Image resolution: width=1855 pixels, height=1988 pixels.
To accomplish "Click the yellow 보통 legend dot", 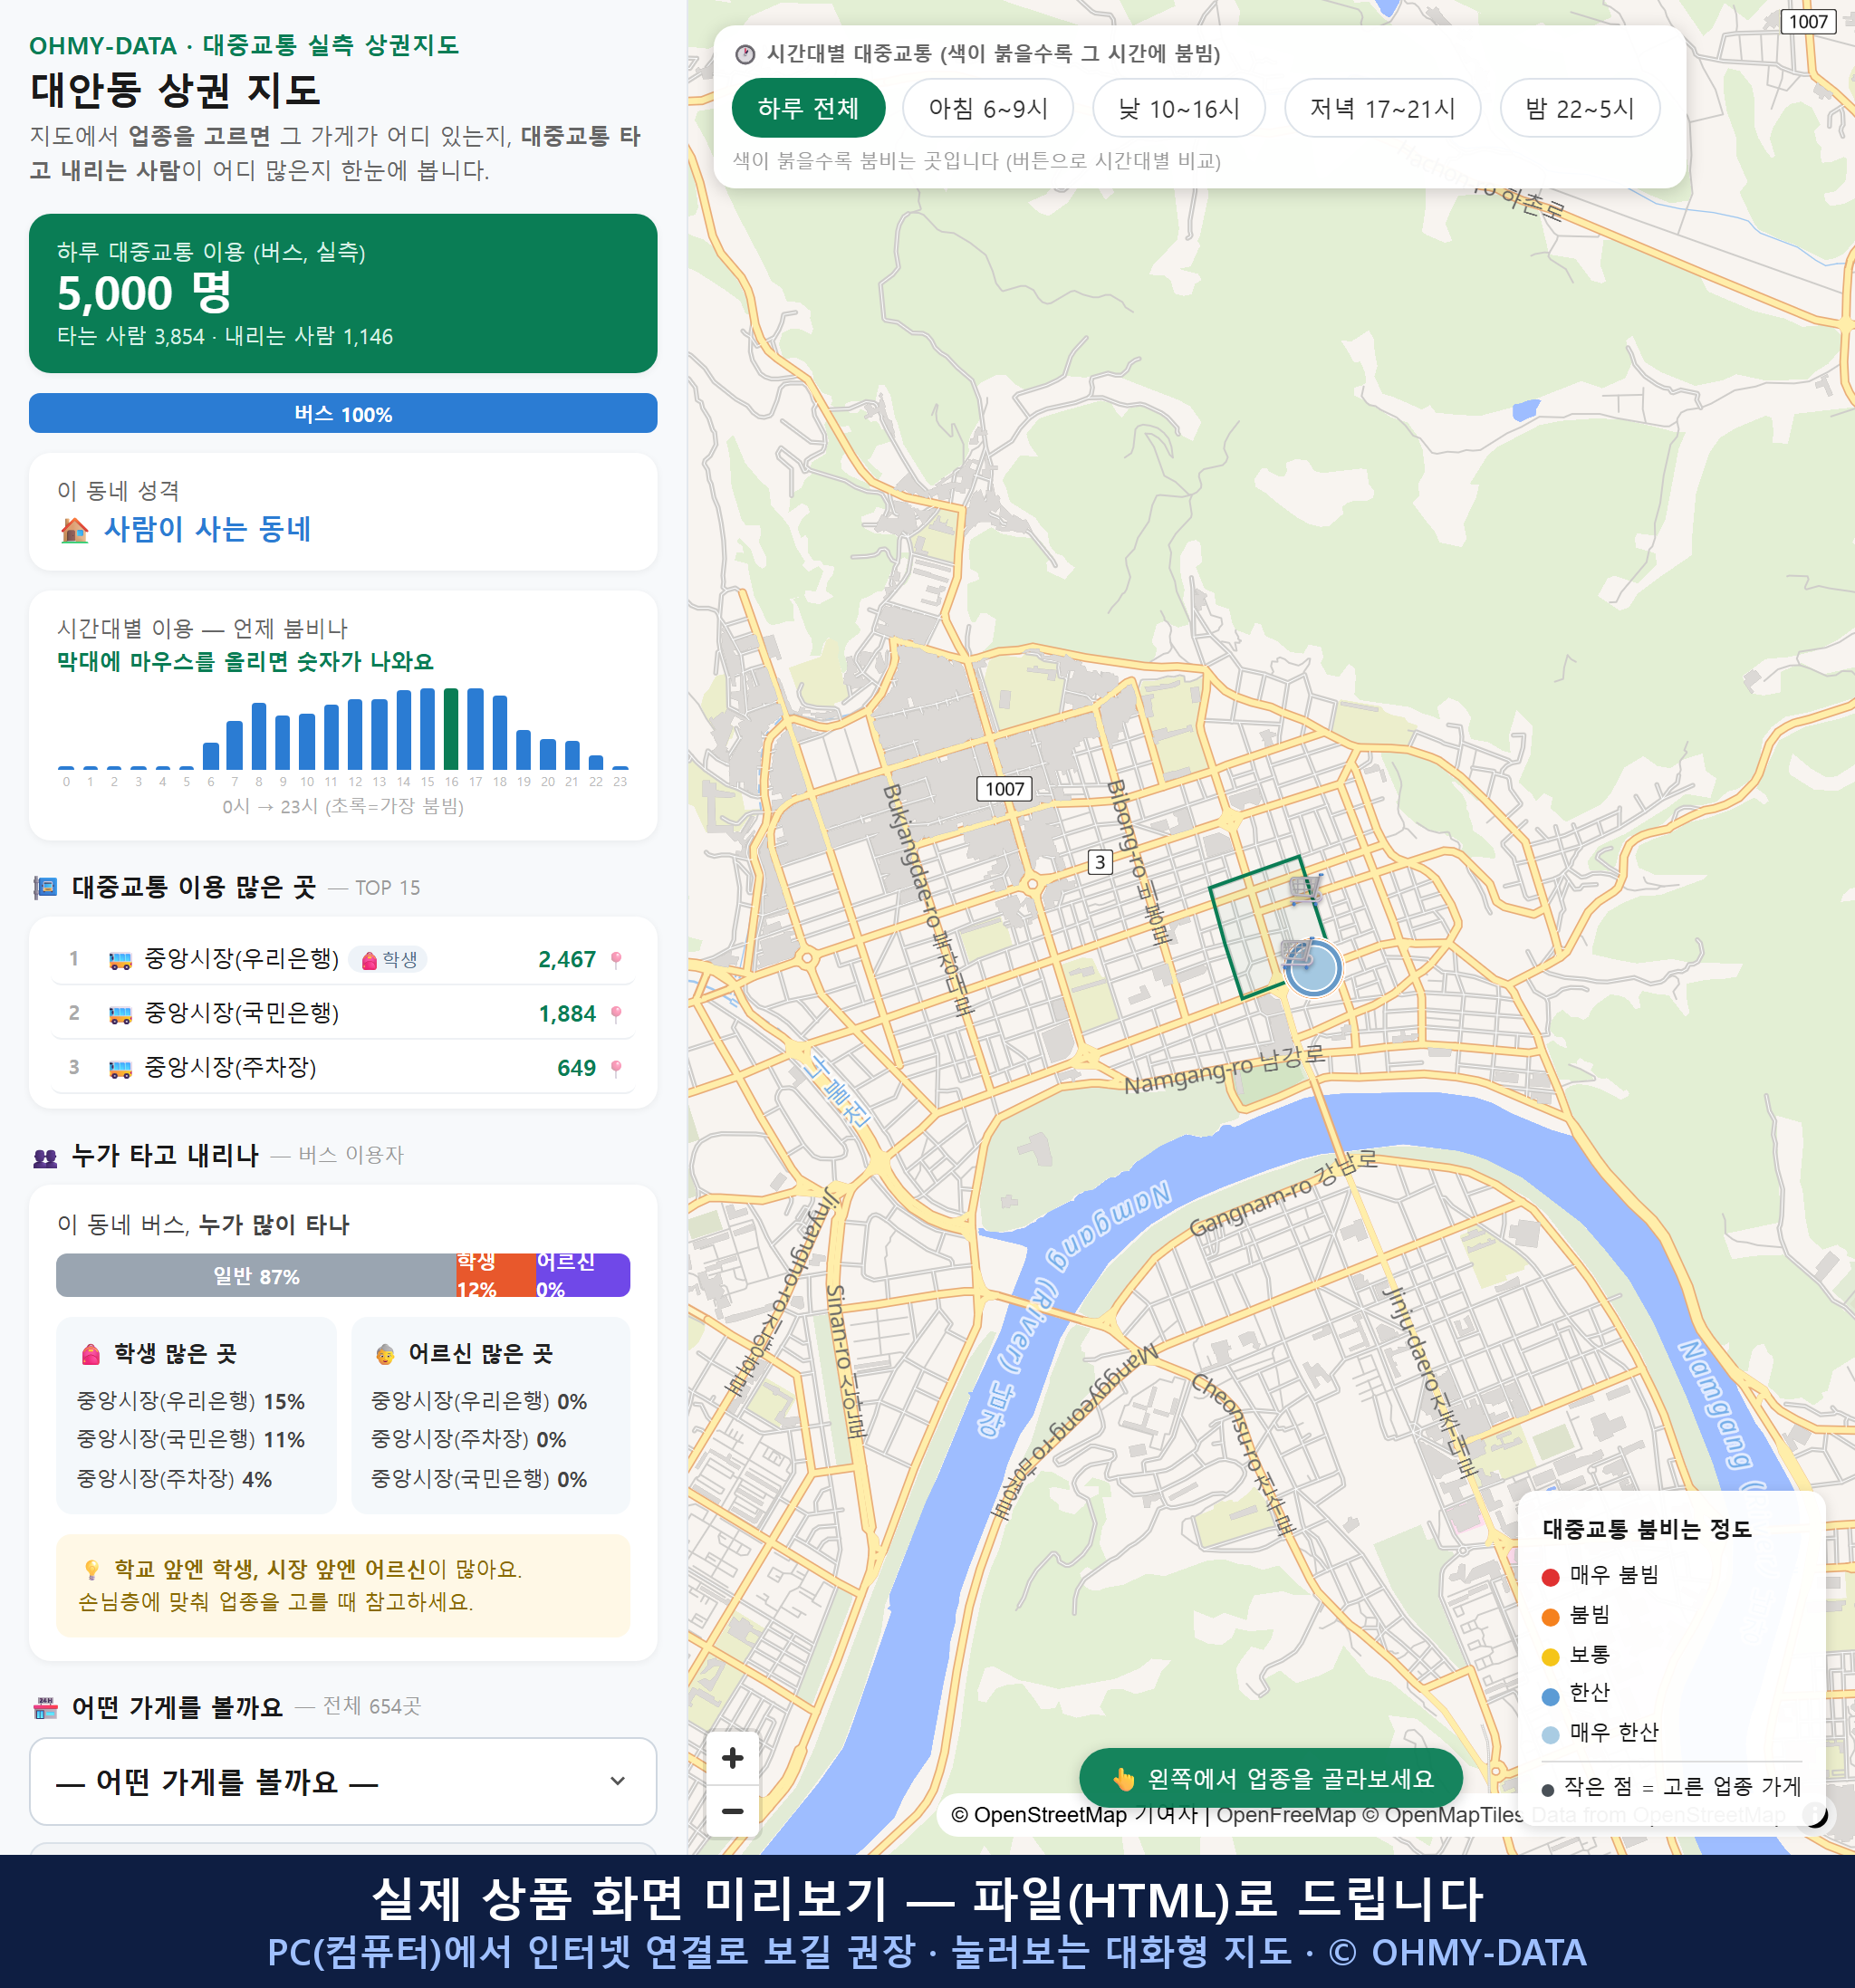I will coord(1550,1657).
